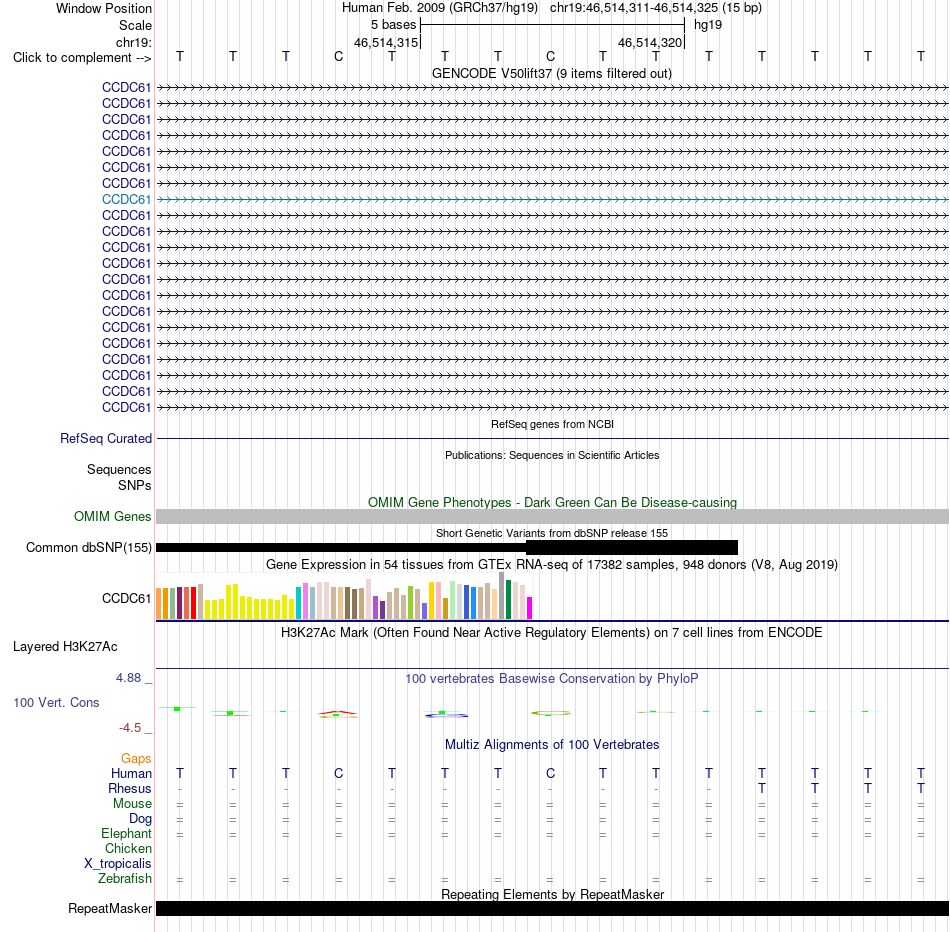Viewport: 950px width, 932px height.
Task: Click the X_tropicalis species label
Action: click(x=118, y=864)
